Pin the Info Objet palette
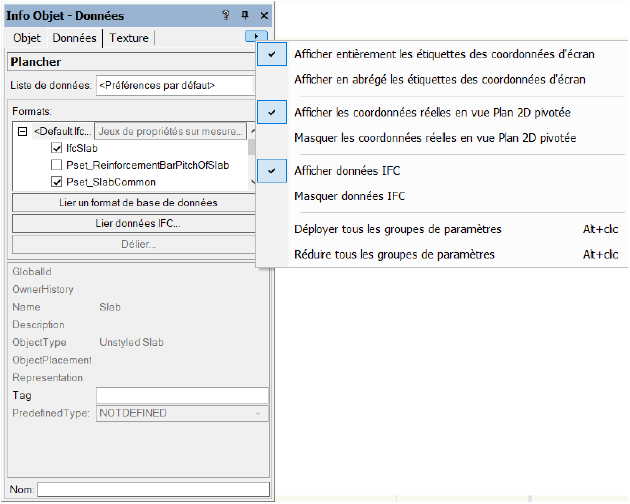Image resolution: width=630 pixels, height=504 pixels. point(246,16)
